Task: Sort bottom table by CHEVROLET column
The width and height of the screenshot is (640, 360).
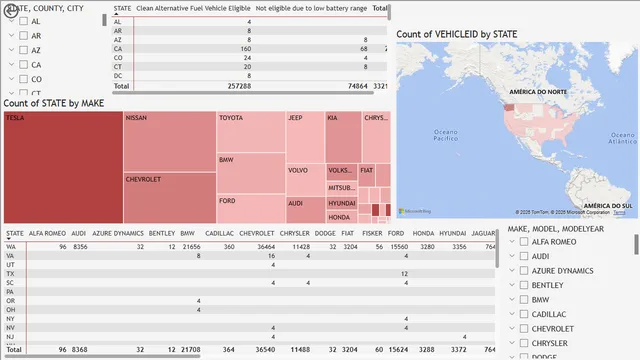Action: (x=256, y=233)
